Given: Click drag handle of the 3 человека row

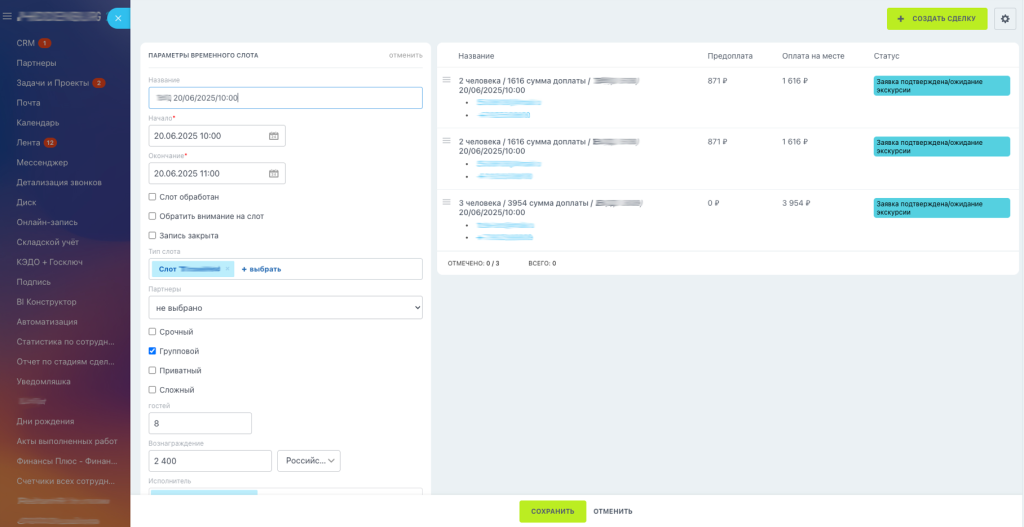Looking at the screenshot, I should coord(447,202).
